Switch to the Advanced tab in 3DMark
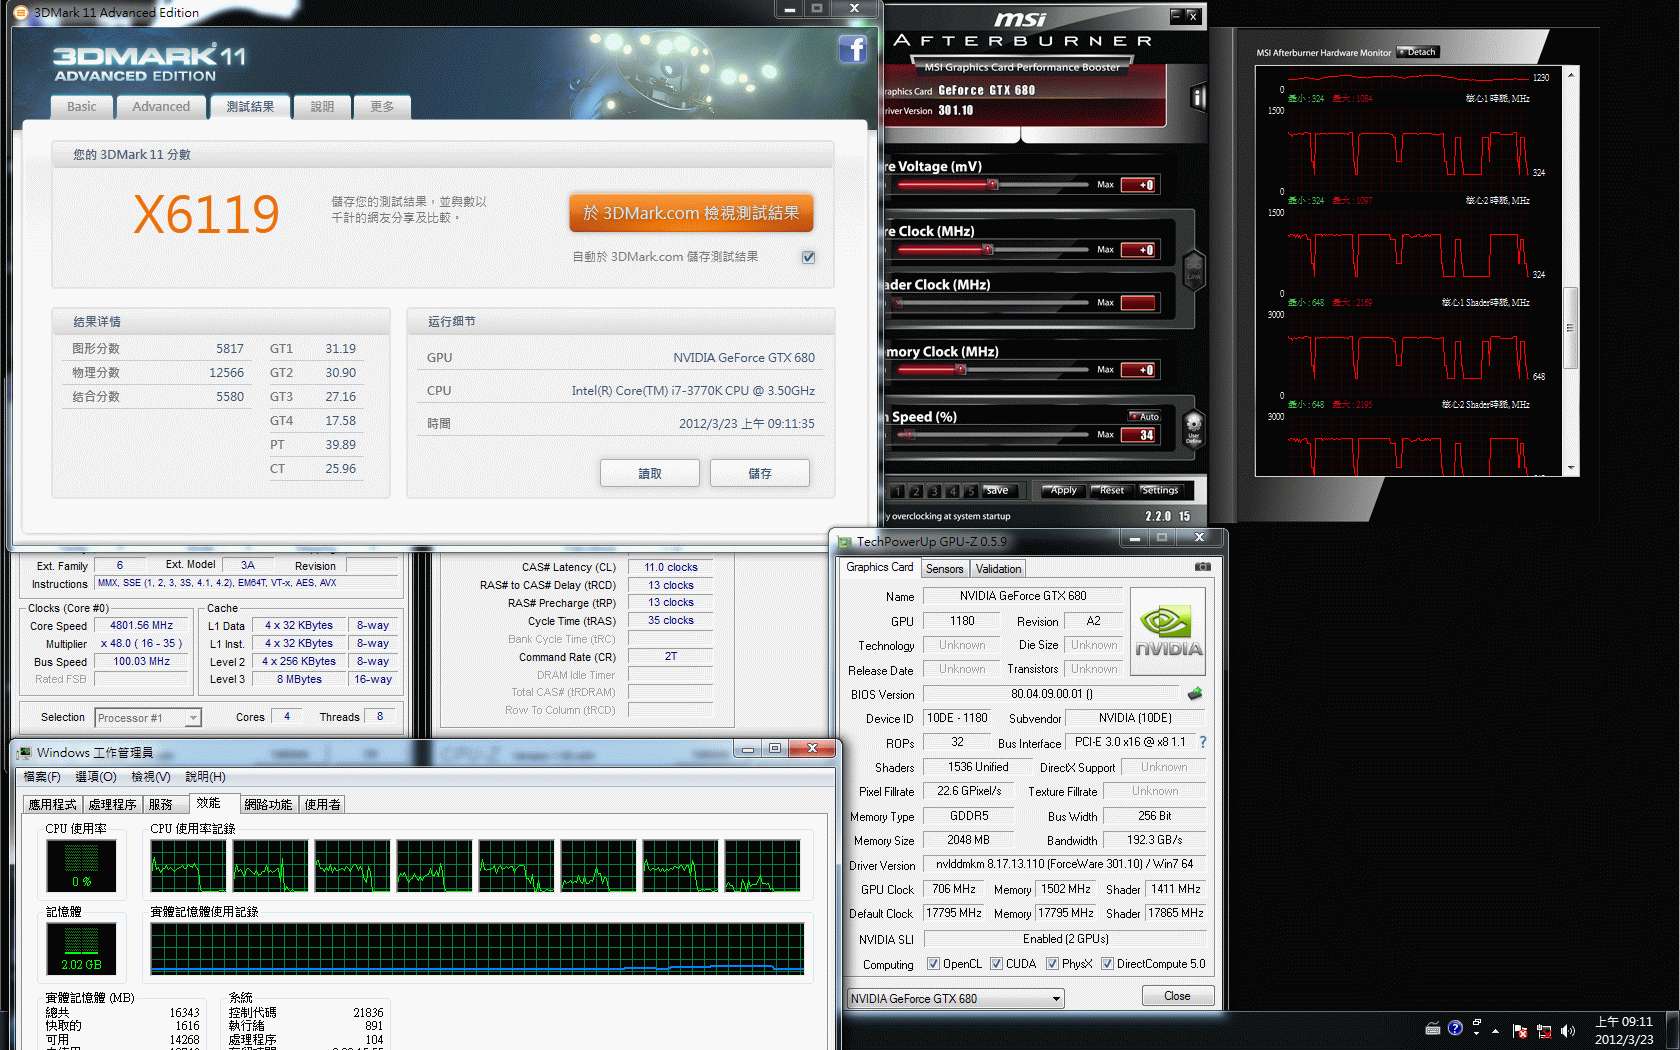Image resolution: width=1680 pixels, height=1050 pixels. point(161,107)
